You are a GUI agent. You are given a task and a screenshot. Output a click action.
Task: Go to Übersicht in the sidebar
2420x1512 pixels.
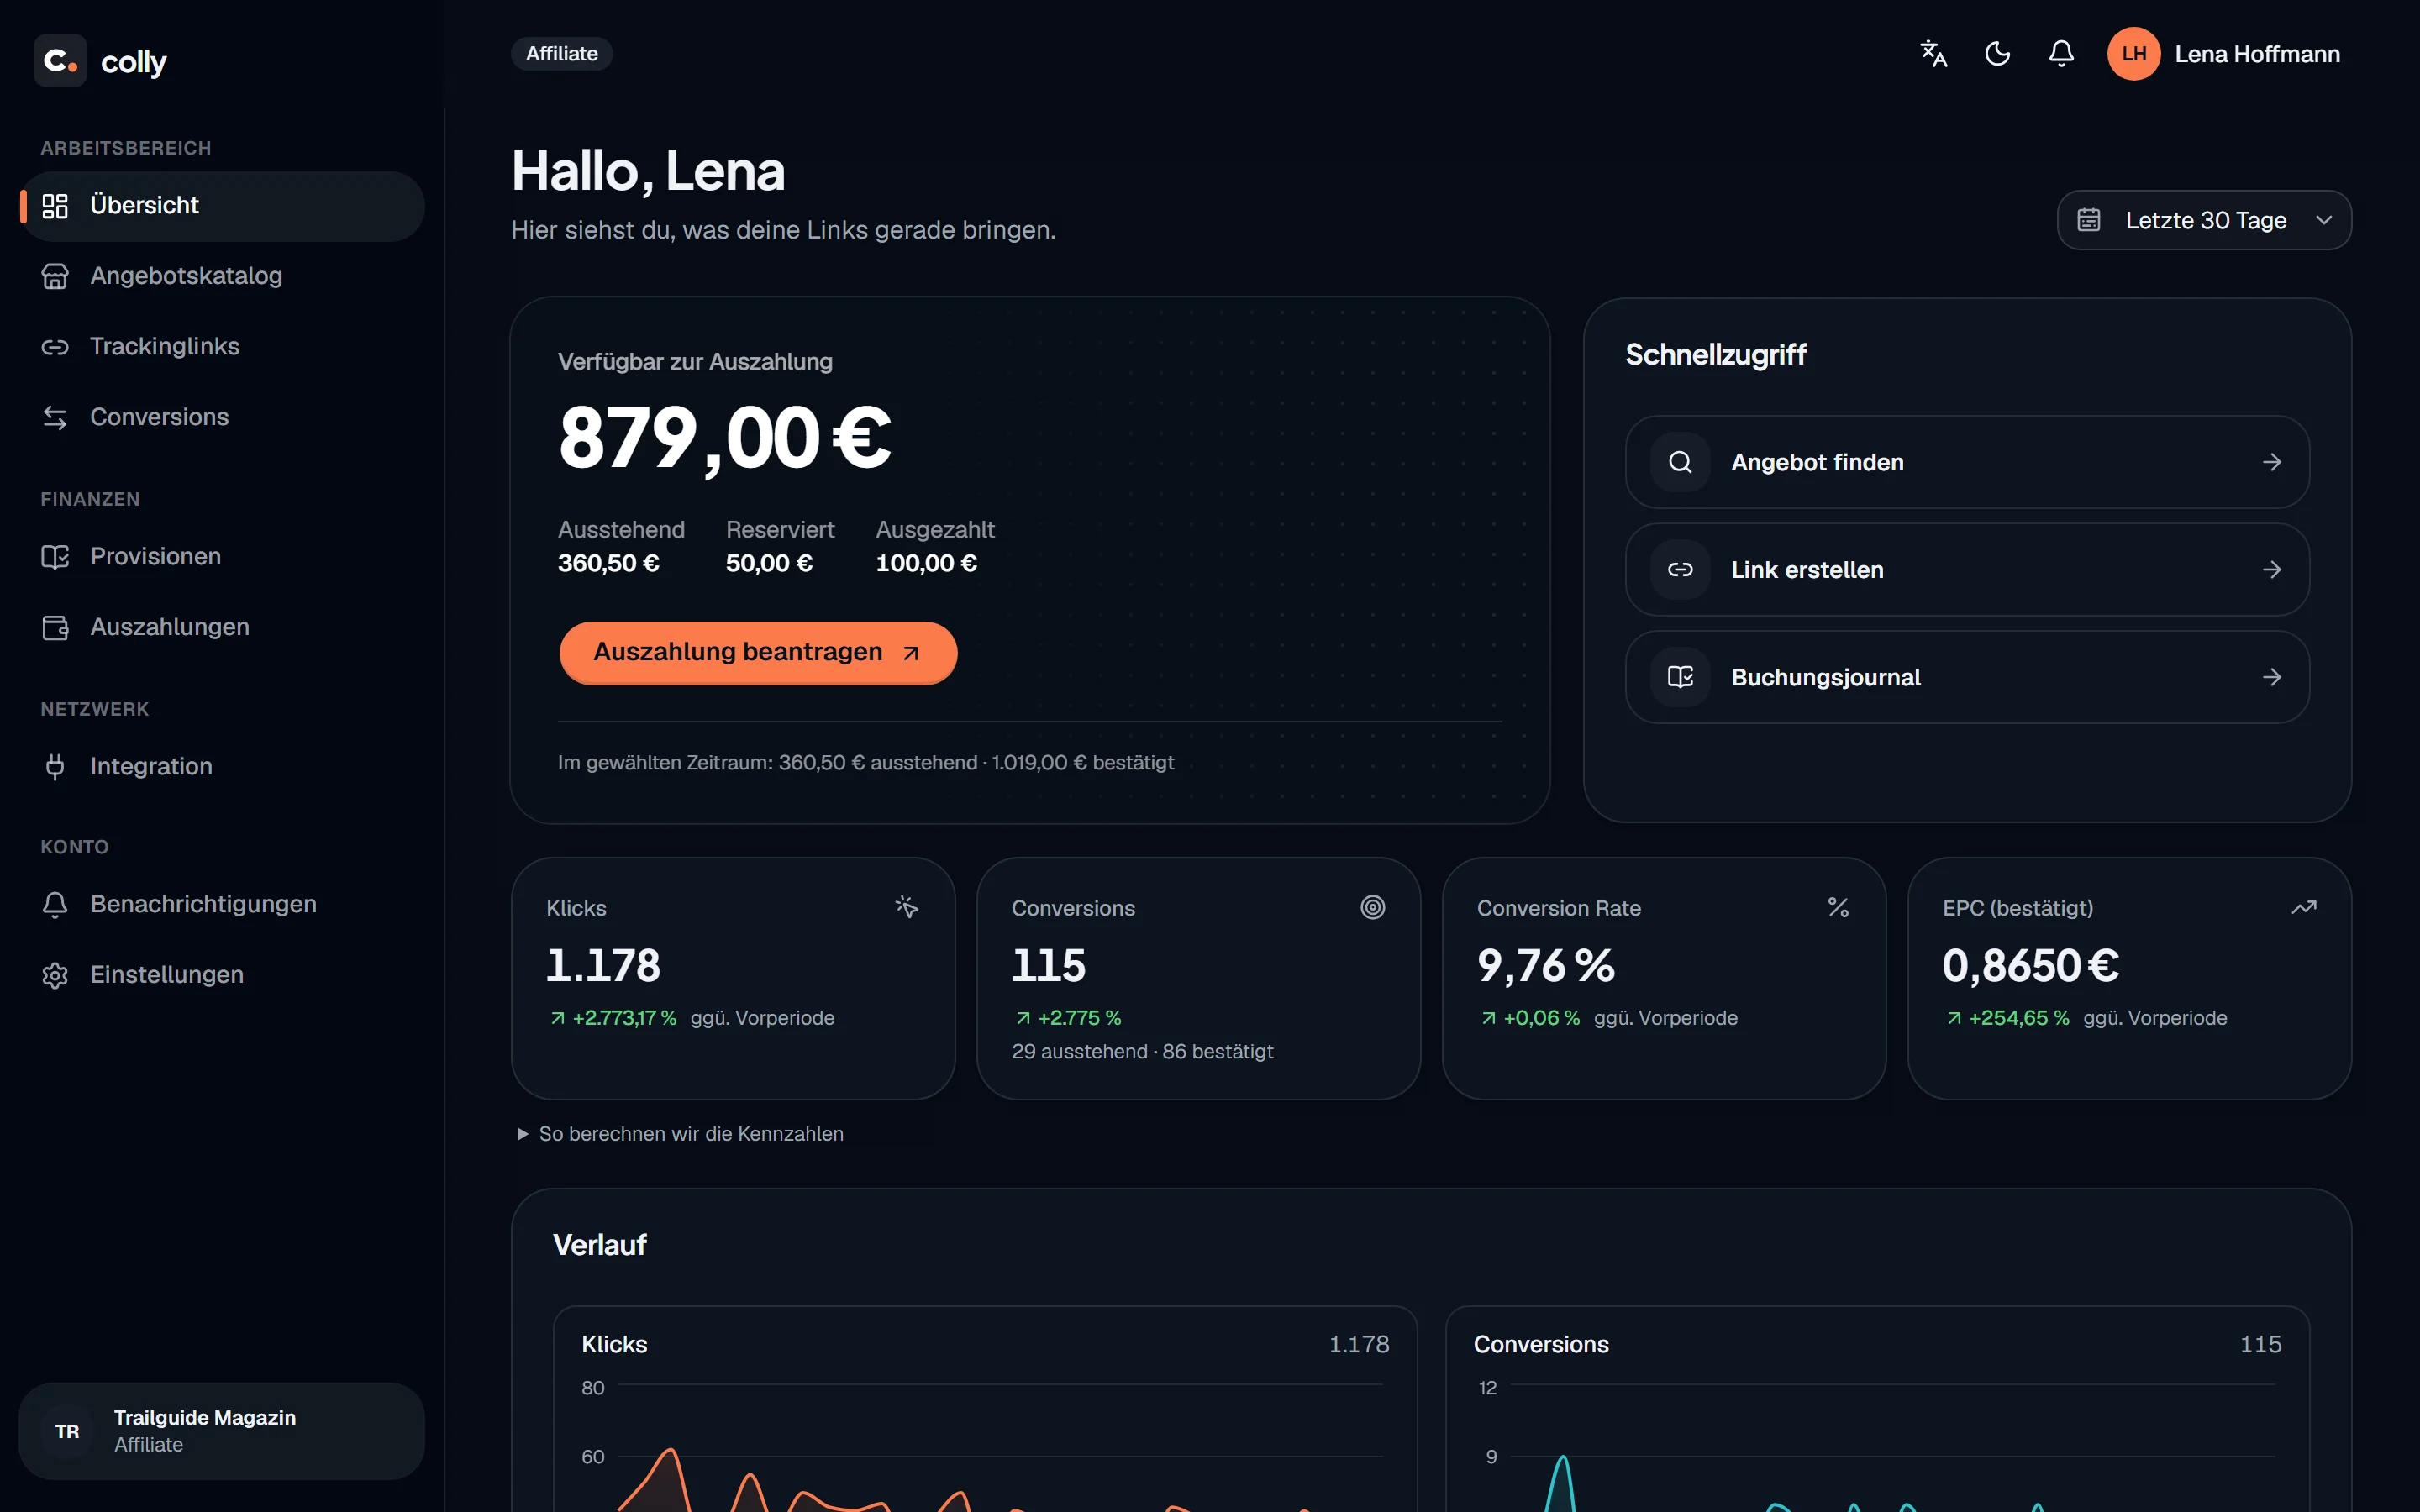click(221, 206)
